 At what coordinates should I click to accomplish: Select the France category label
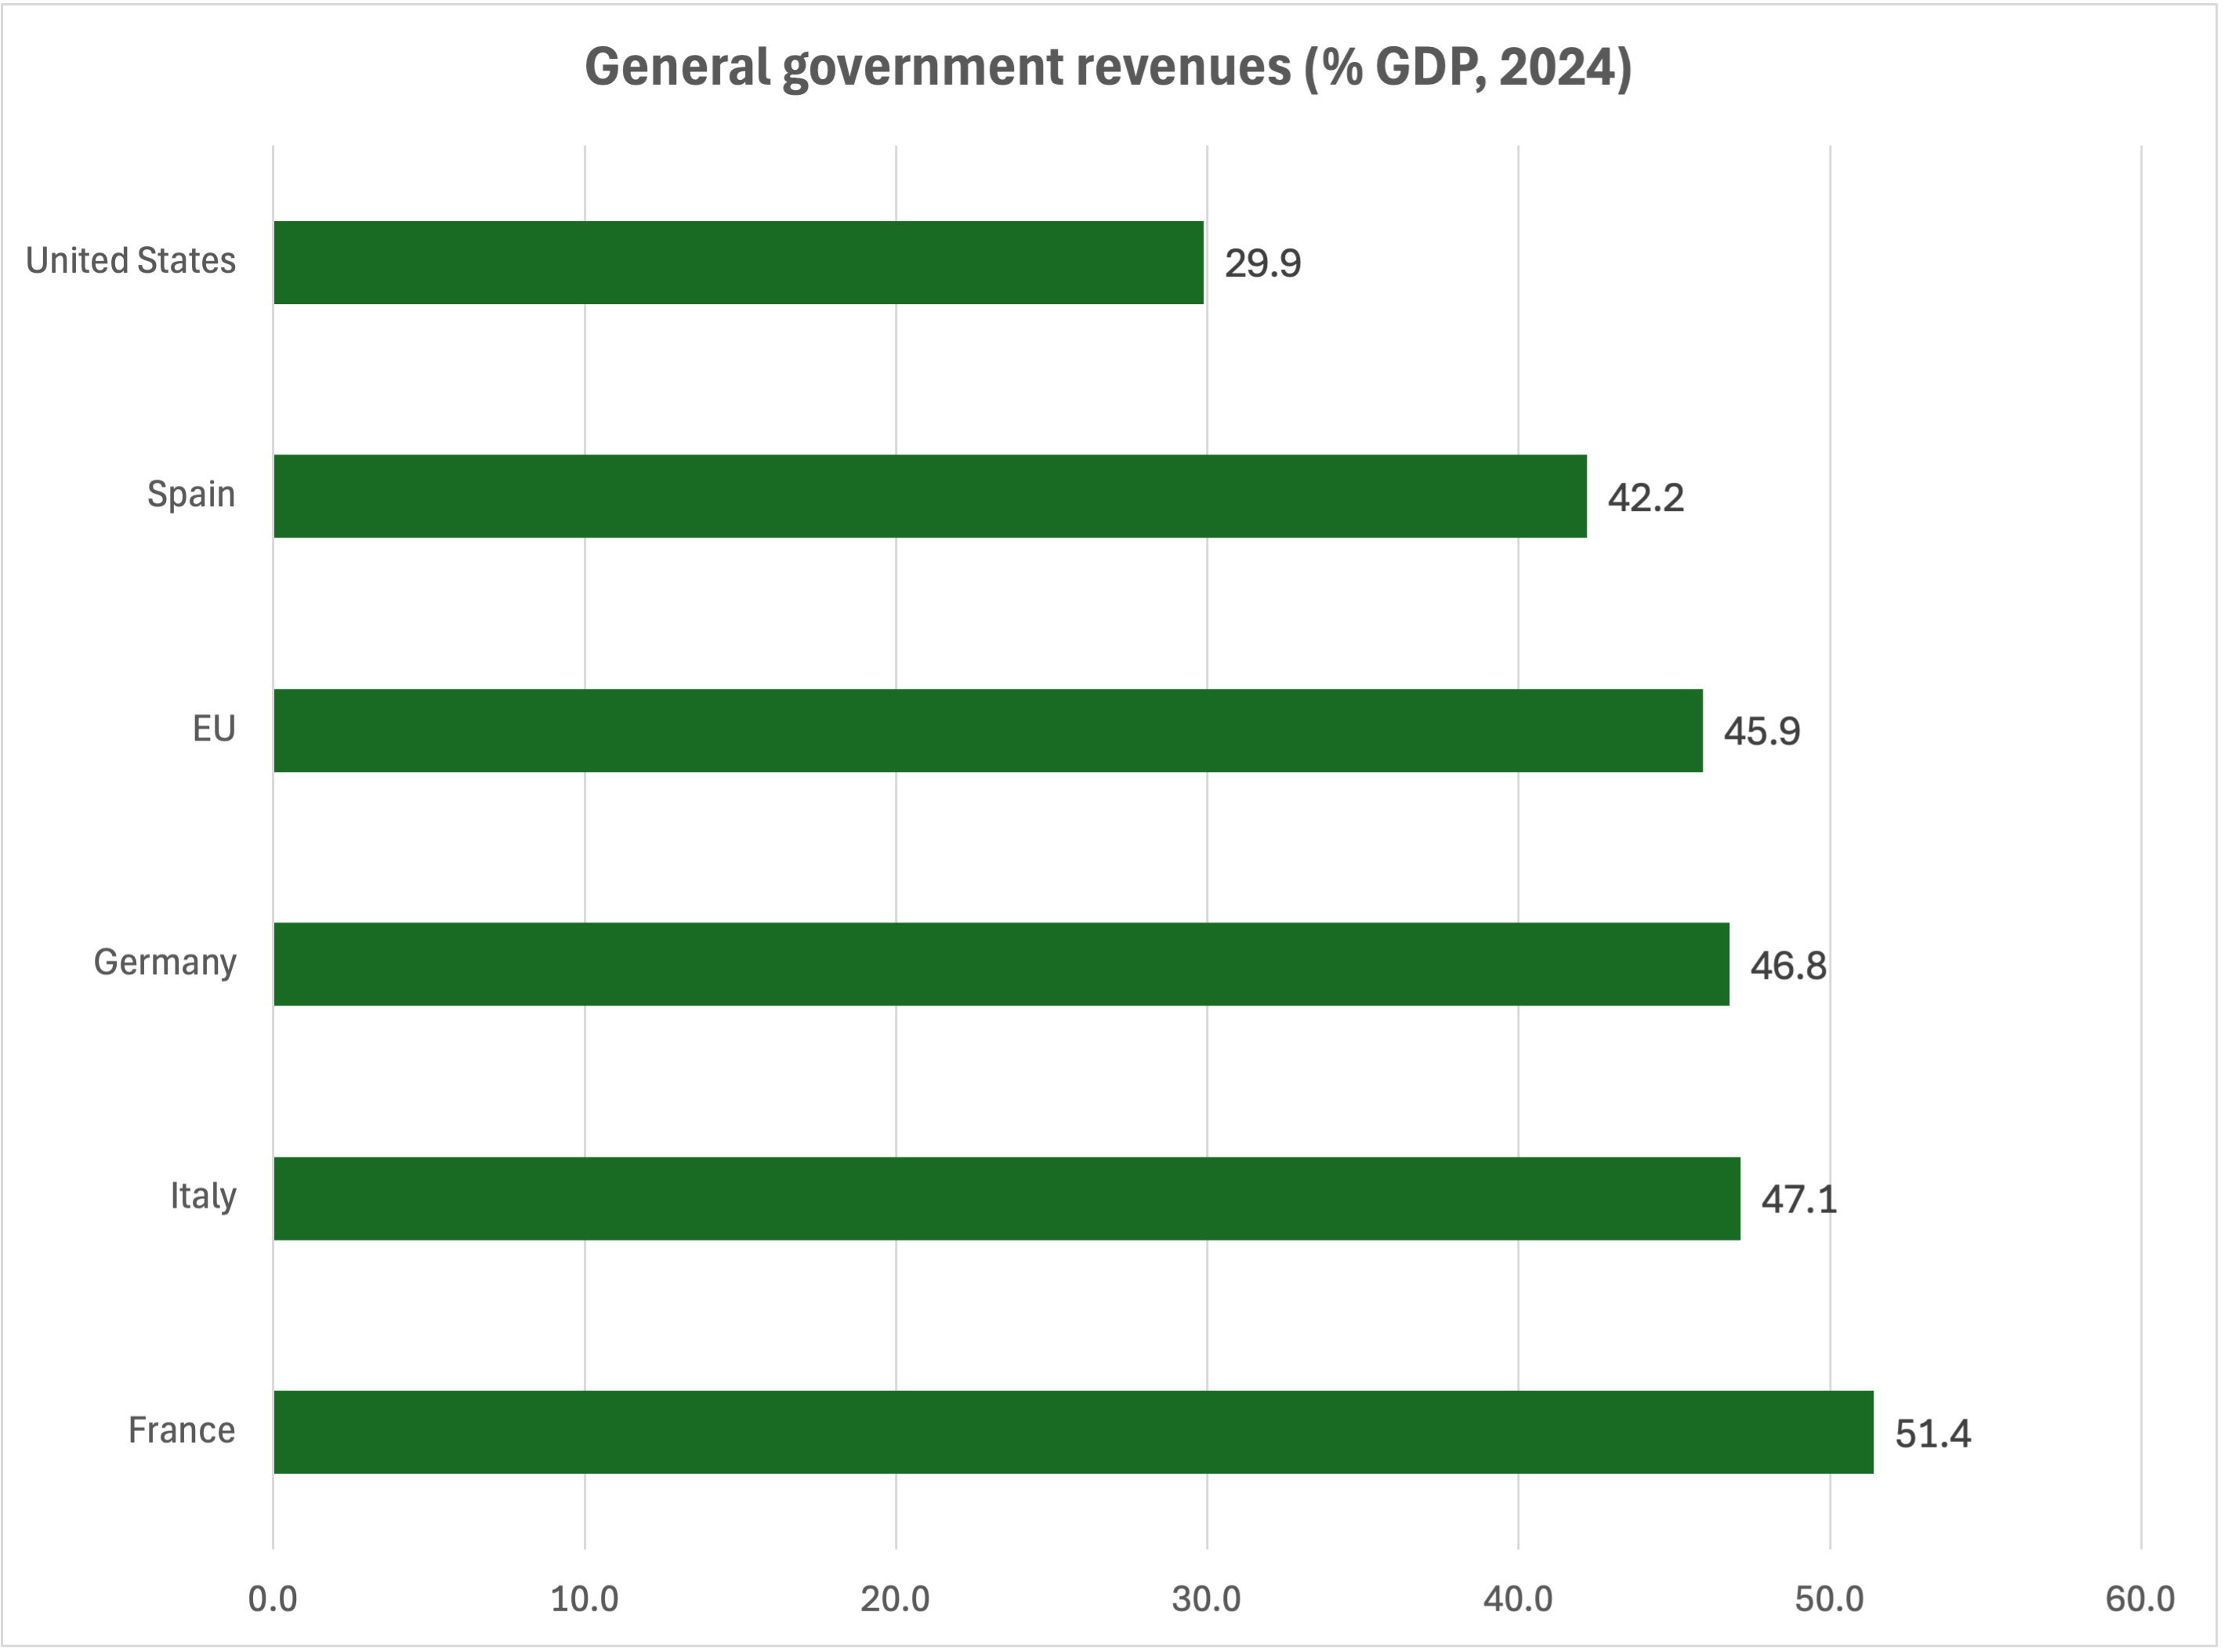(182, 1431)
